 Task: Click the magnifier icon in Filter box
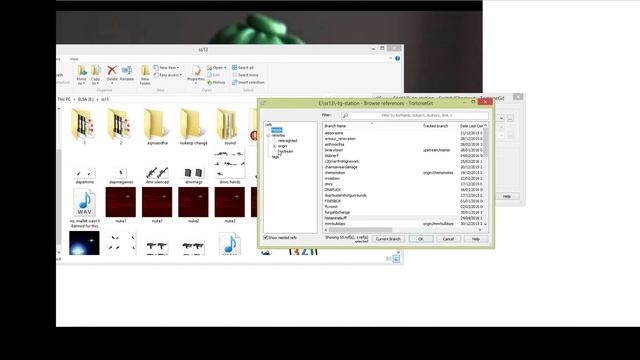tap(345, 116)
